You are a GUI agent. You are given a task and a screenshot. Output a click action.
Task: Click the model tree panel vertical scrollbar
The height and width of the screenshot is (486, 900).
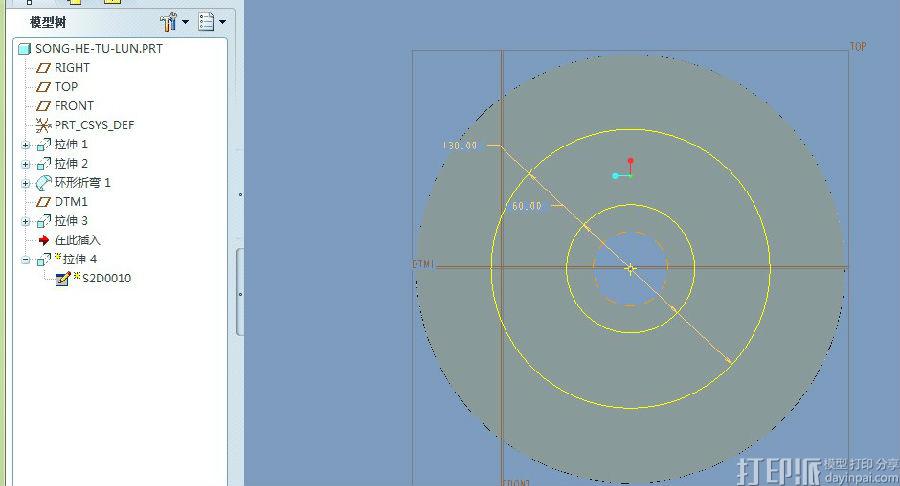(240, 290)
